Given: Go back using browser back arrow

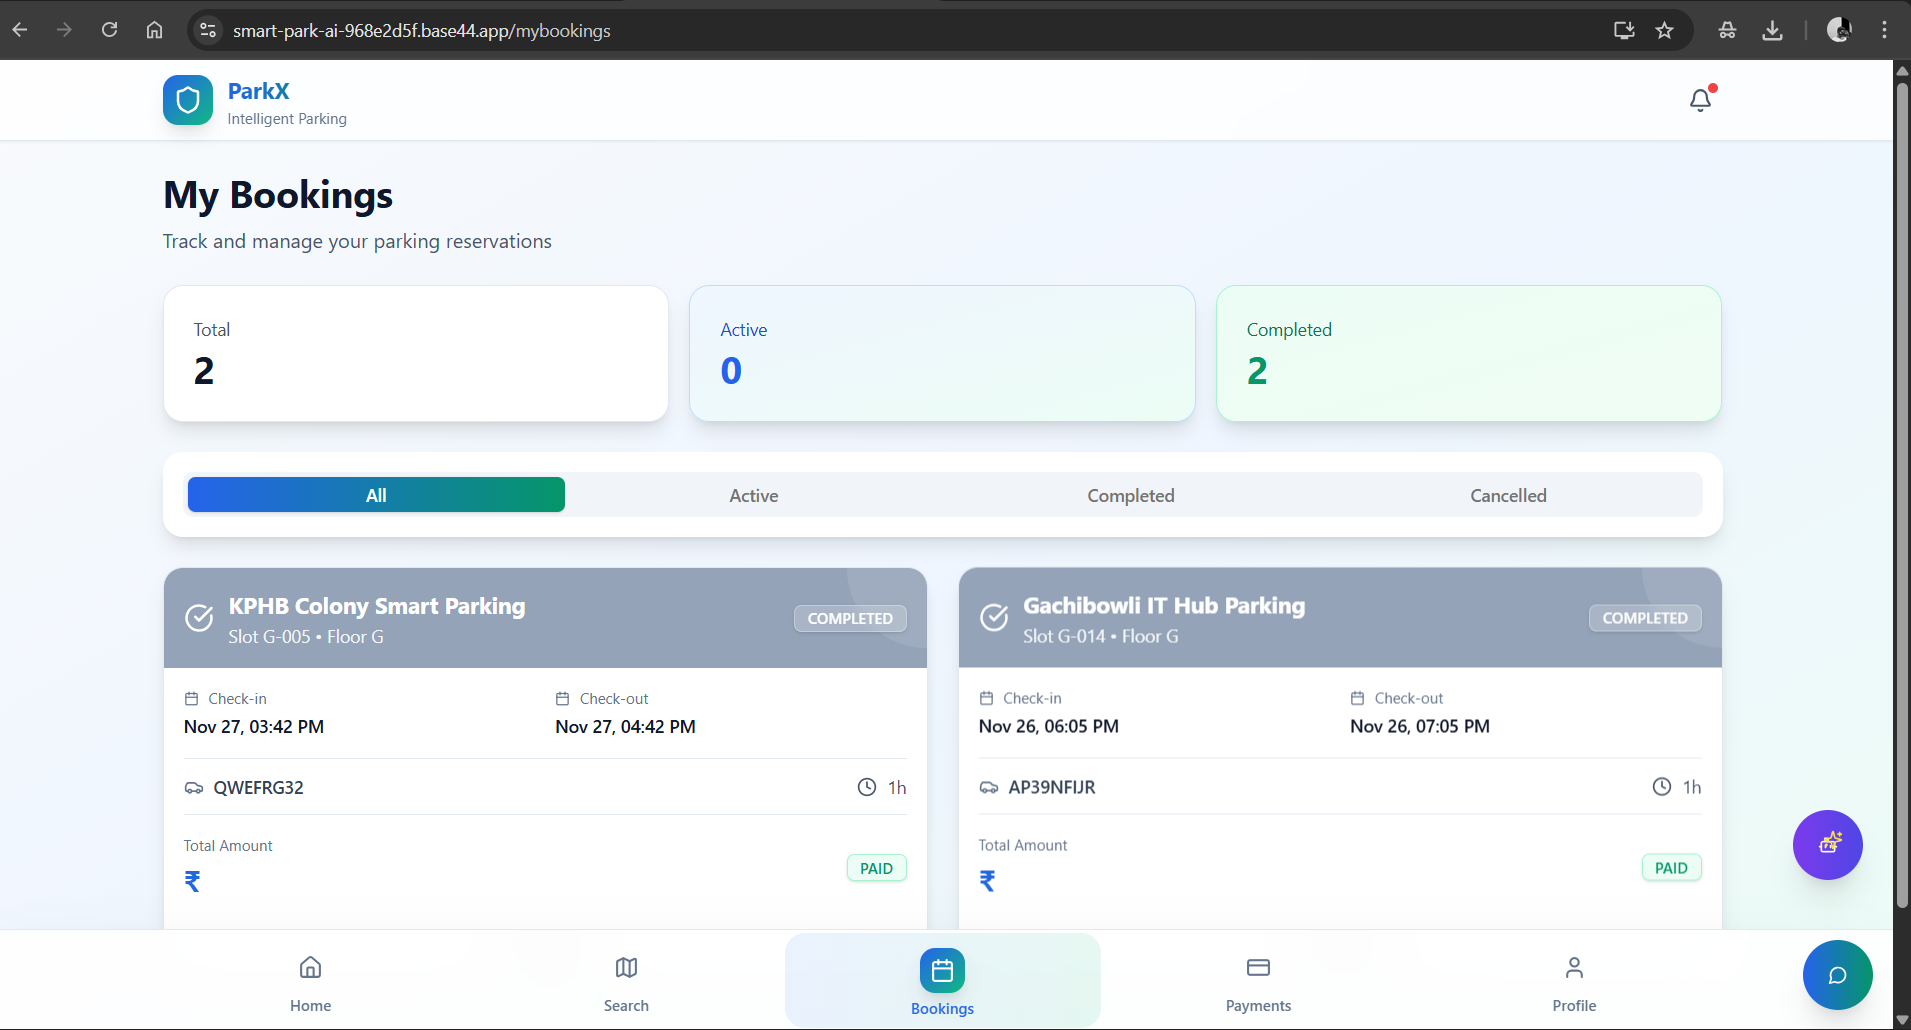Looking at the screenshot, I should [x=20, y=30].
